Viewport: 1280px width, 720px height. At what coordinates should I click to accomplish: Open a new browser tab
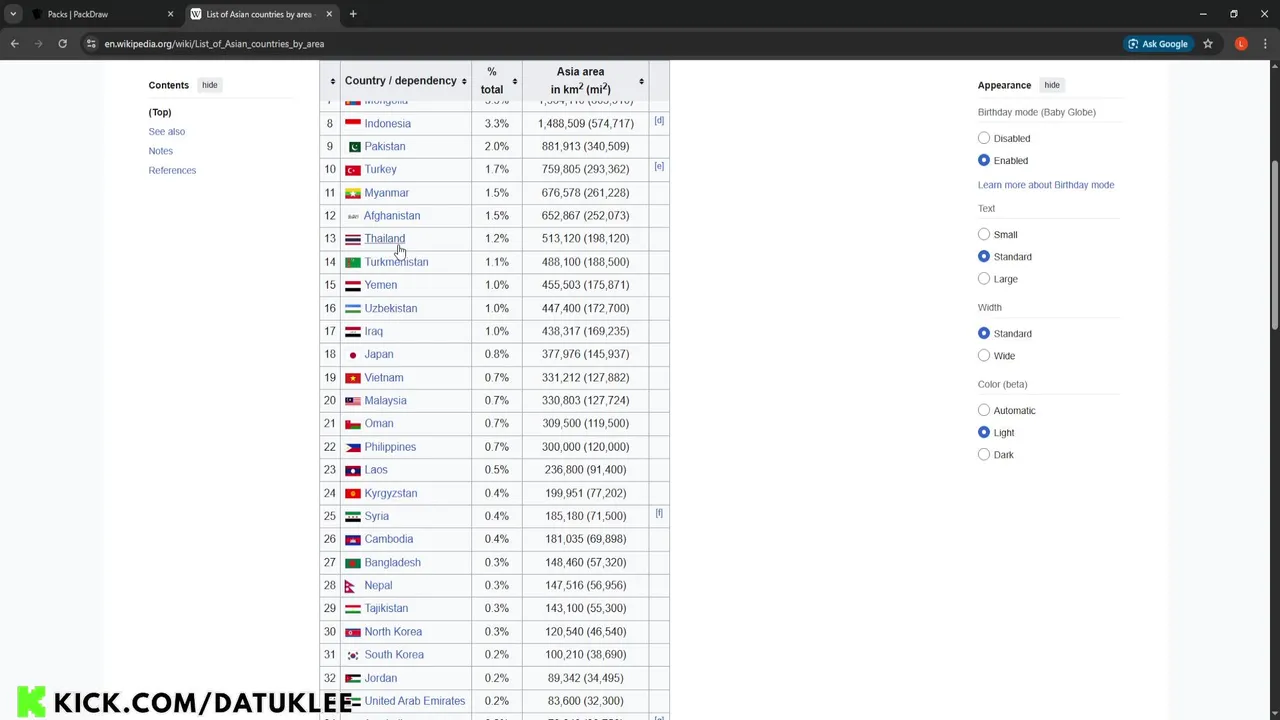click(x=353, y=14)
